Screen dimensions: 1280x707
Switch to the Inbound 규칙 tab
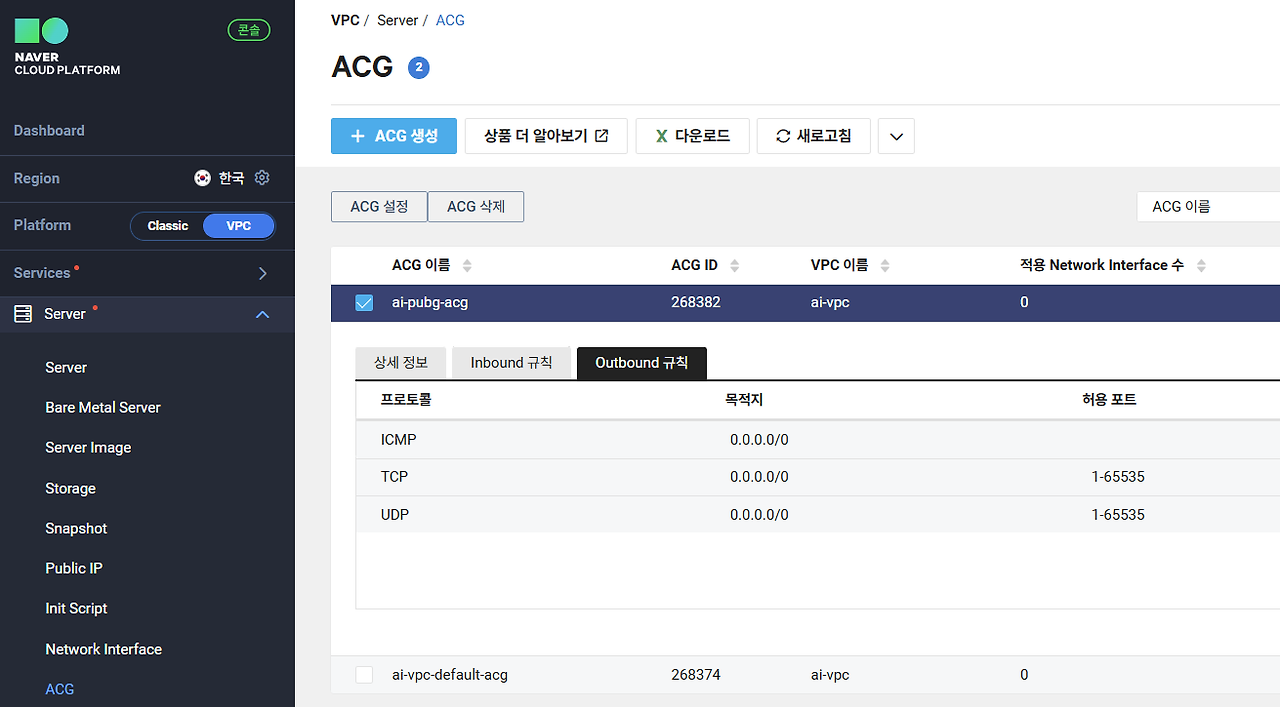coord(511,362)
